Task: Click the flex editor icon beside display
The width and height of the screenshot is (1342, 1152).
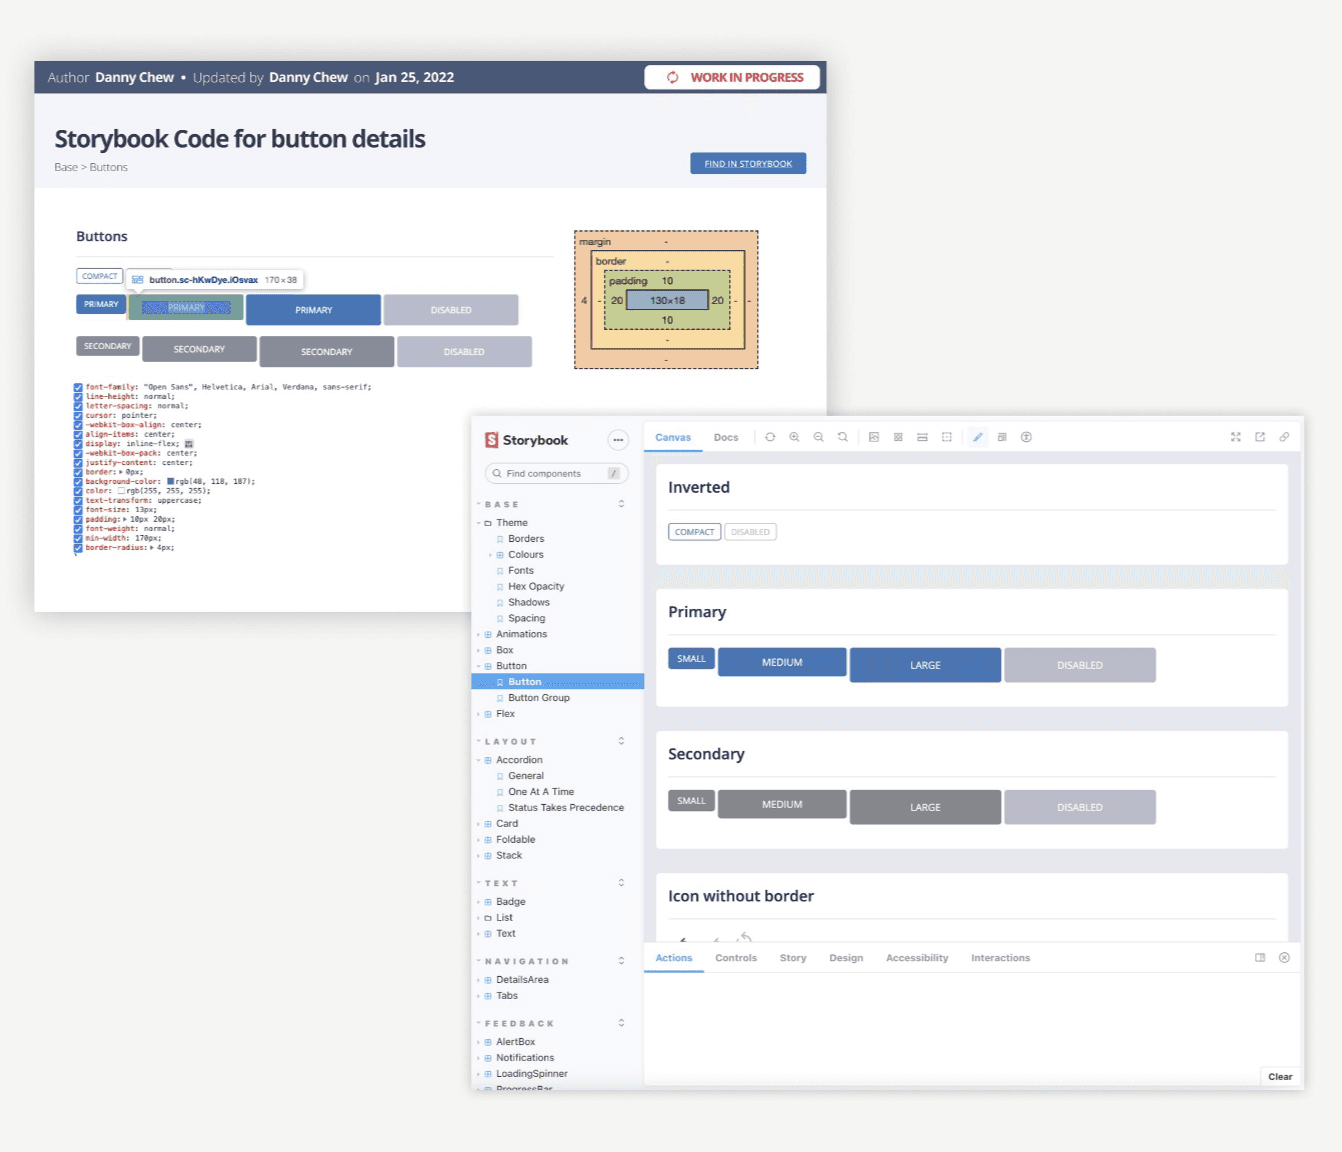Action: (x=189, y=444)
